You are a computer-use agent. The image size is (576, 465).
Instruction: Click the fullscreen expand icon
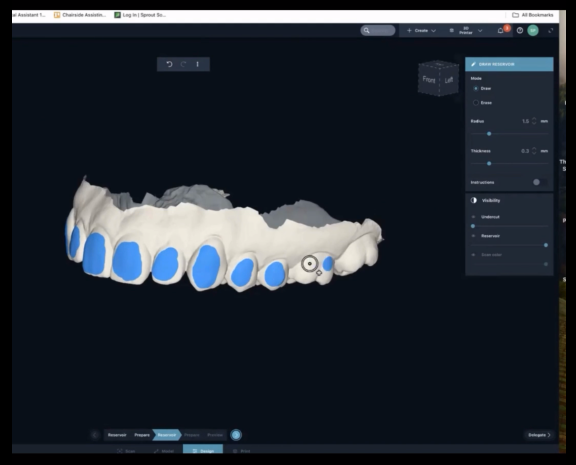click(551, 30)
